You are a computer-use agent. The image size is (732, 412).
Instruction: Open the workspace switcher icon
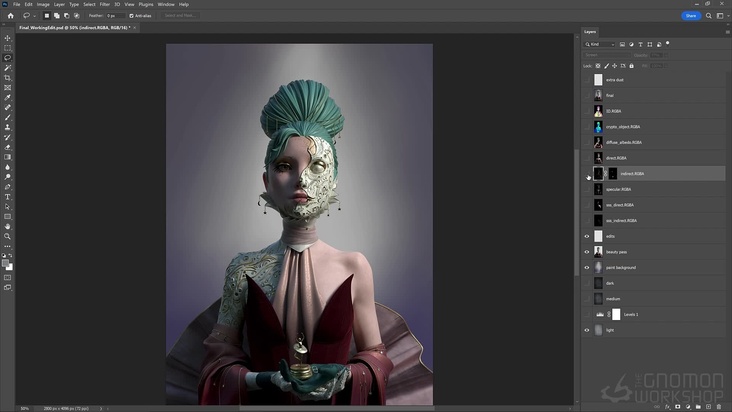720,15
